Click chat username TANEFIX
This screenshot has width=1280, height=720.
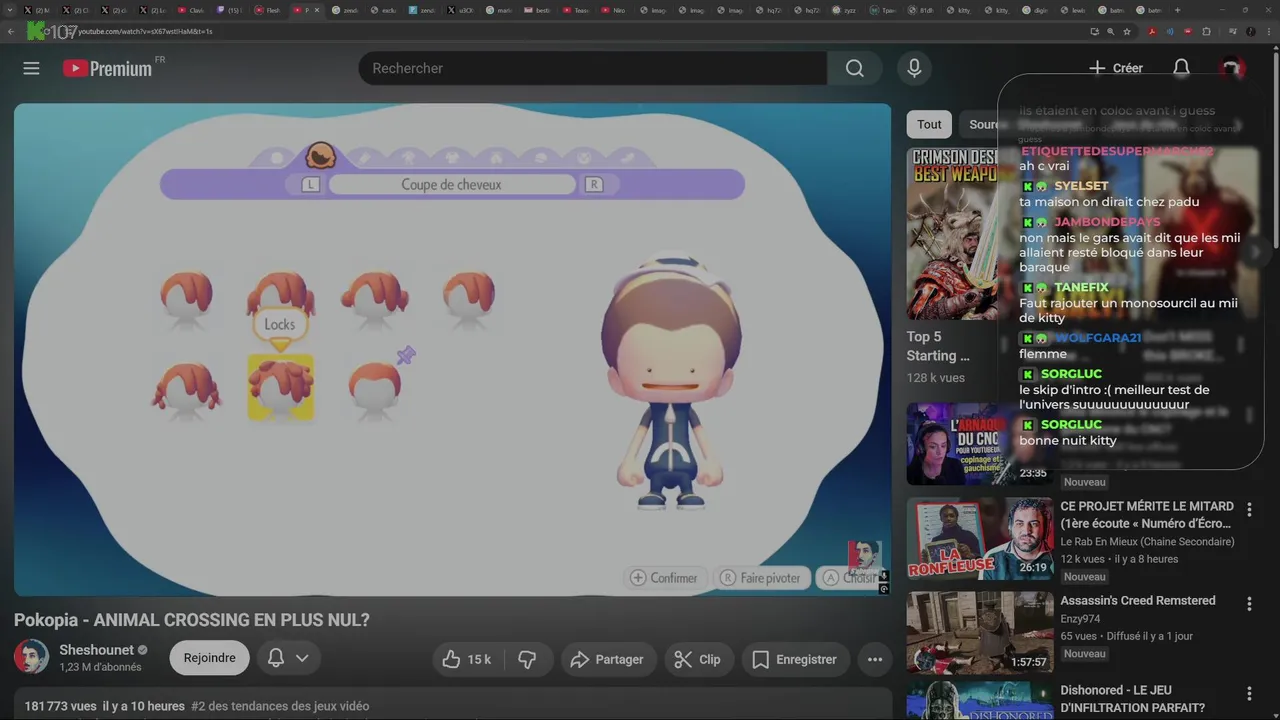click(x=1081, y=288)
